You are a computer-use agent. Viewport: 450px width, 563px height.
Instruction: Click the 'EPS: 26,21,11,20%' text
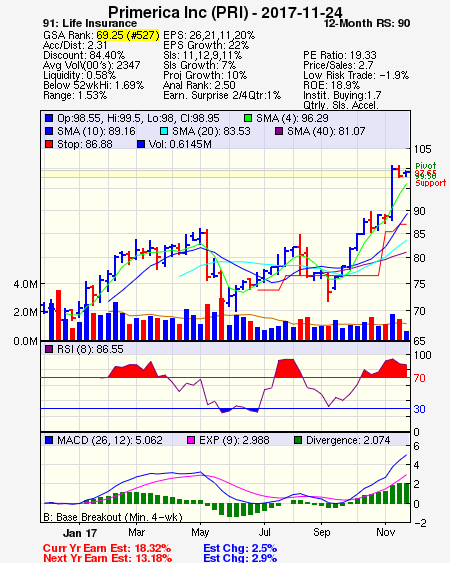click(209, 35)
